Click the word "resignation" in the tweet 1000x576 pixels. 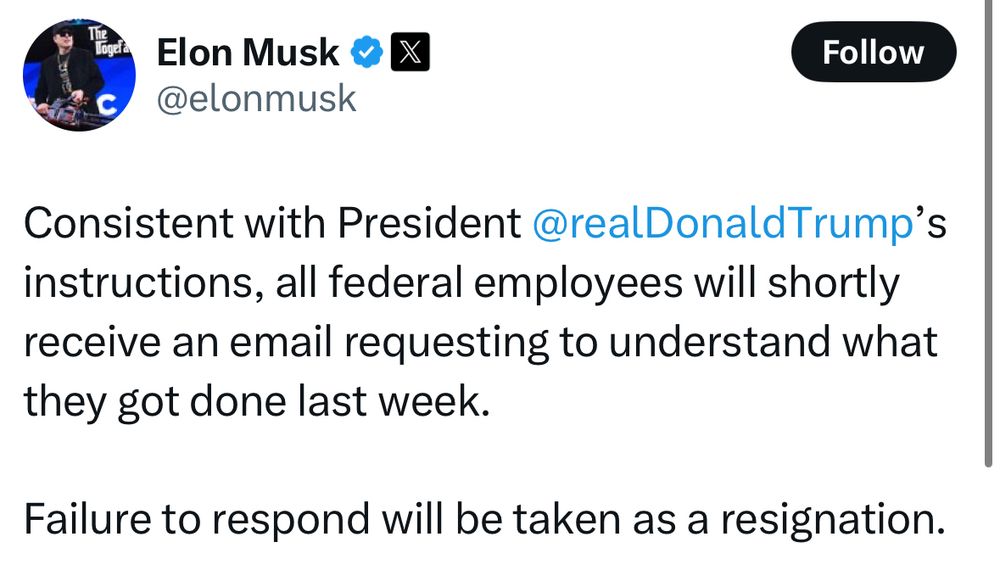coord(821,520)
